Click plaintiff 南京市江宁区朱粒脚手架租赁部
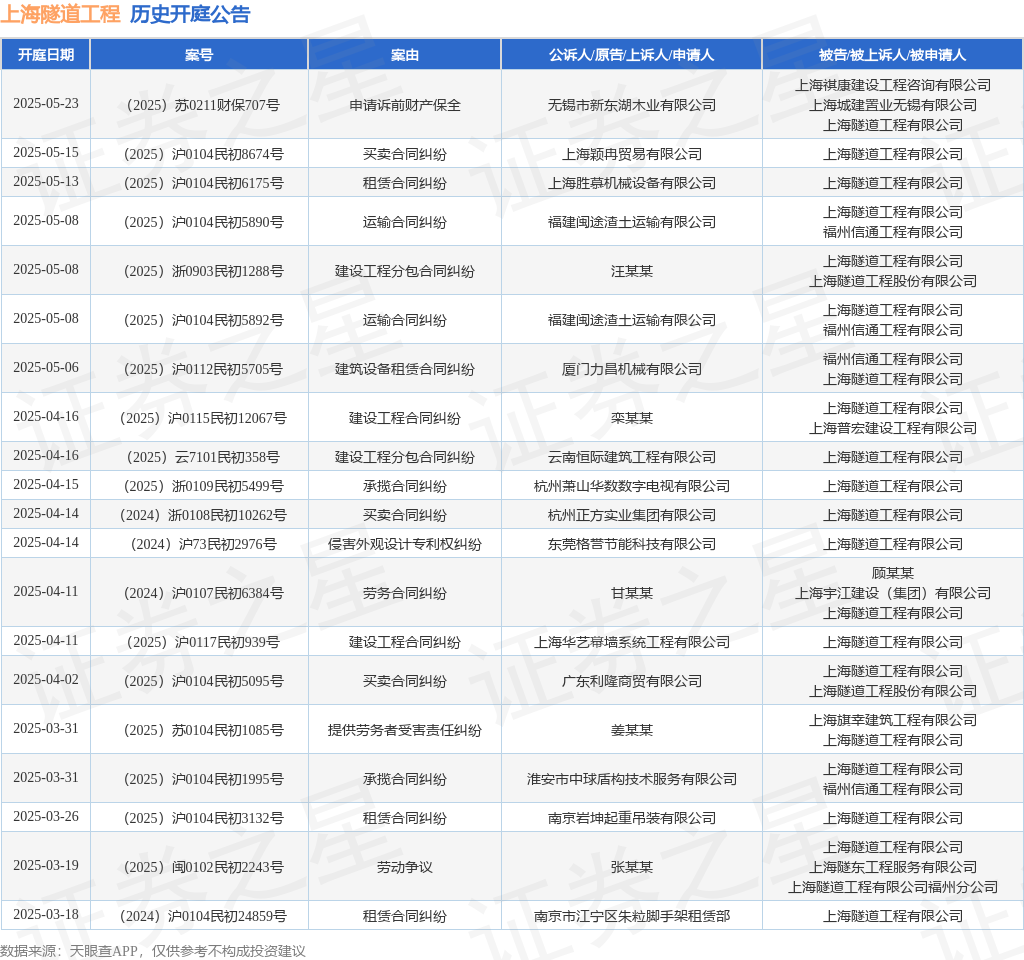Image resolution: width=1024 pixels, height=960 pixels. (632, 916)
